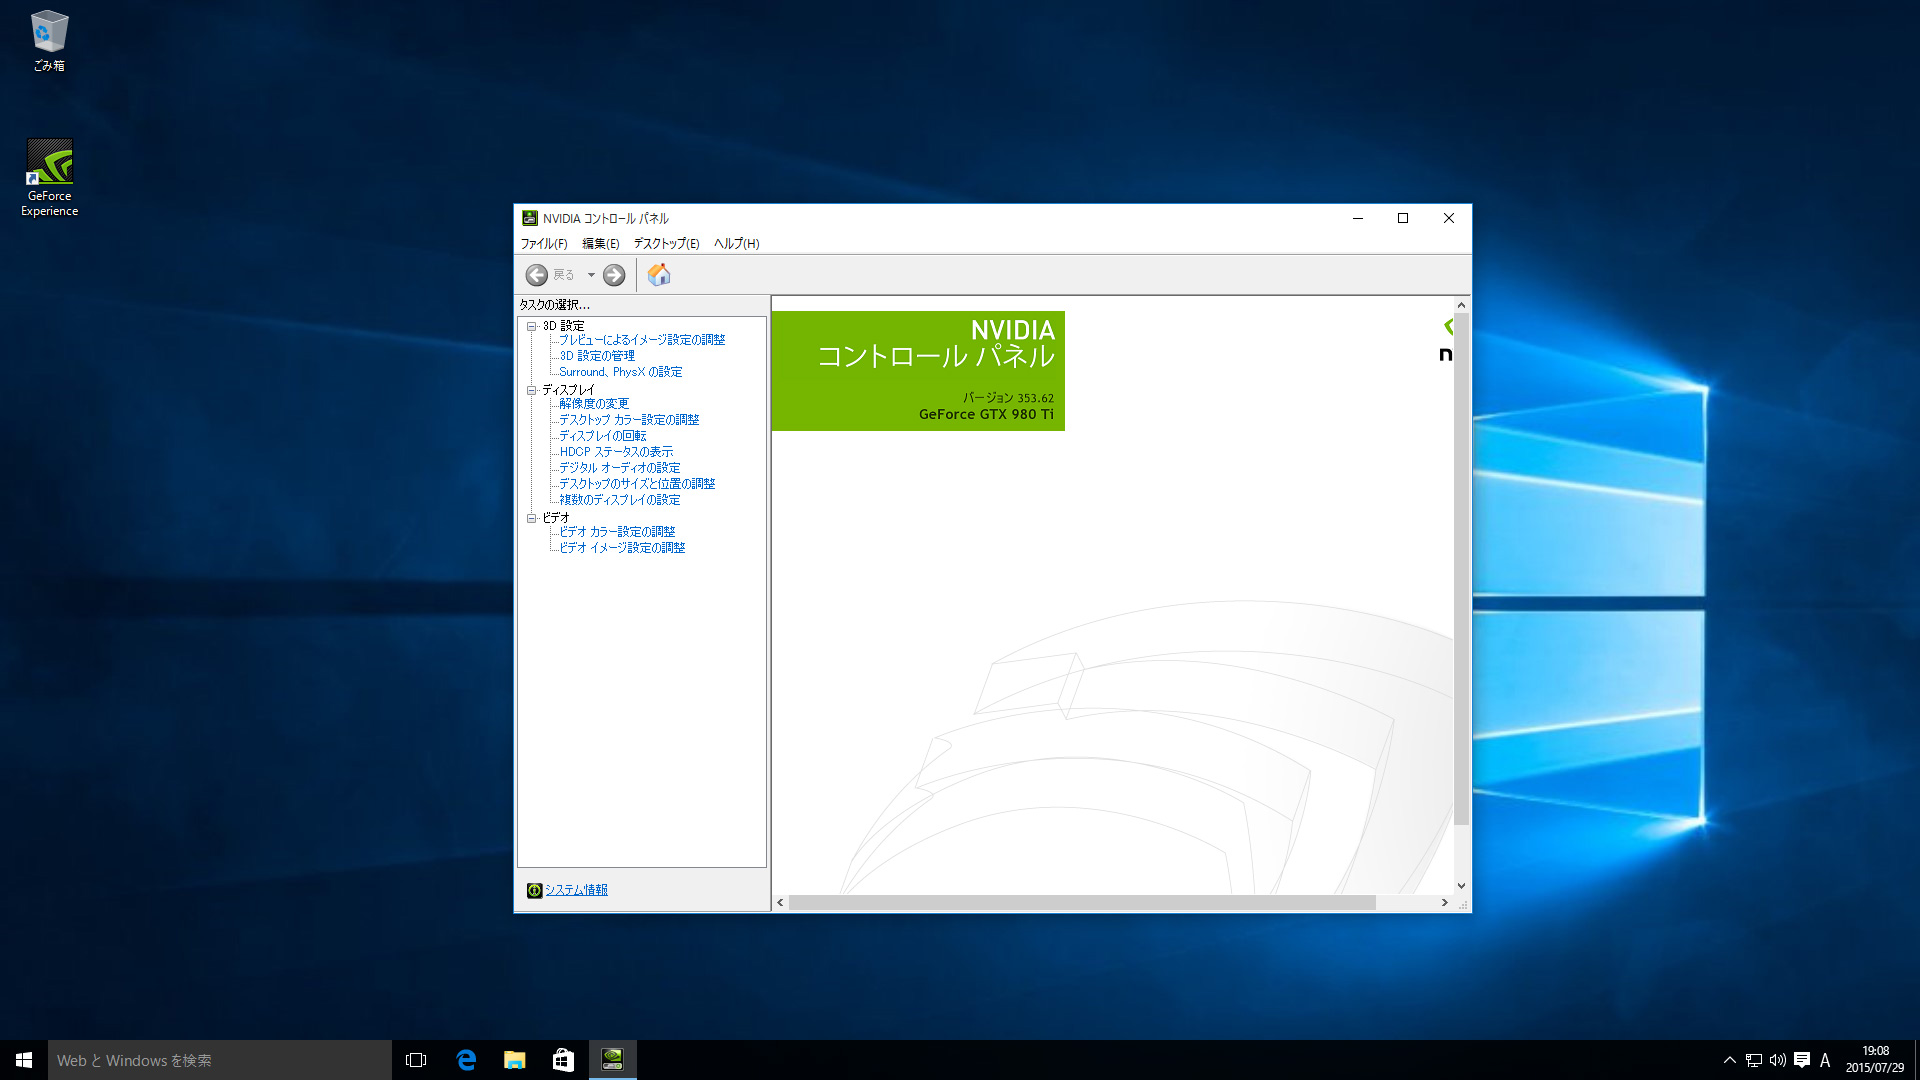Open File Explorer from the taskbar
The width and height of the screenshot is (1920, 1080).
515,1060
